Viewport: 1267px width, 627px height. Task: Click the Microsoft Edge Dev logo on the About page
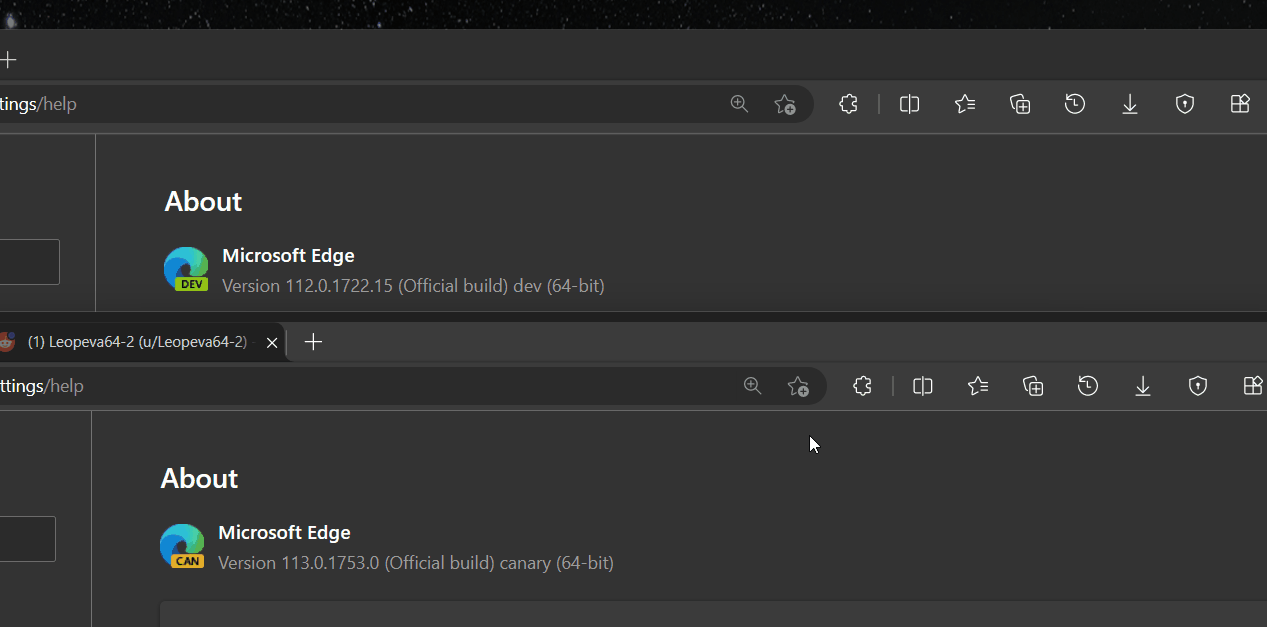tap(186, 268)
